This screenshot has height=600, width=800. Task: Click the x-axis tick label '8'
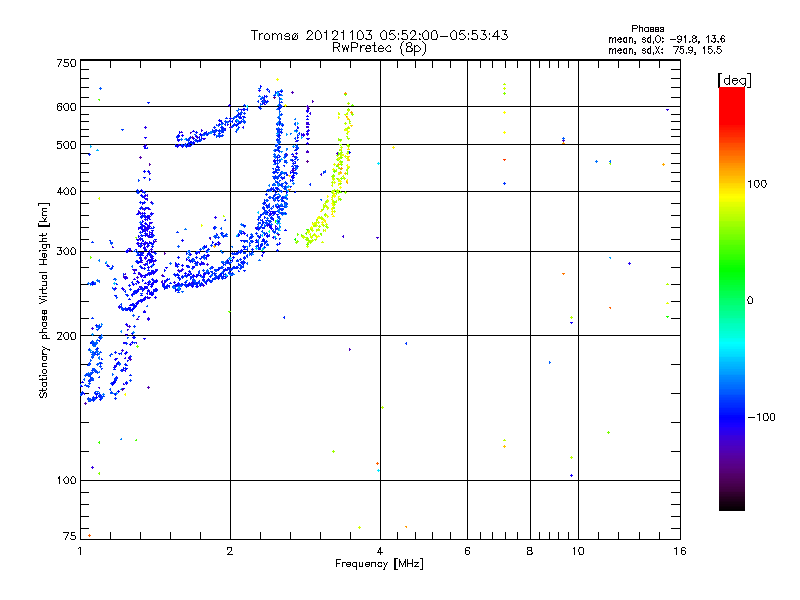pyautogui.click(x=530, y=551)
